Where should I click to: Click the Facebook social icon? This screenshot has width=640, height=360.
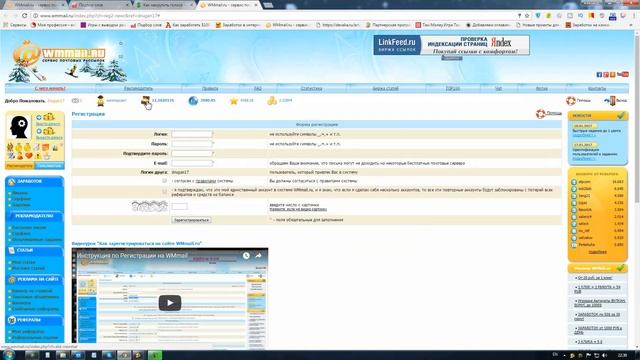(599, 75)
